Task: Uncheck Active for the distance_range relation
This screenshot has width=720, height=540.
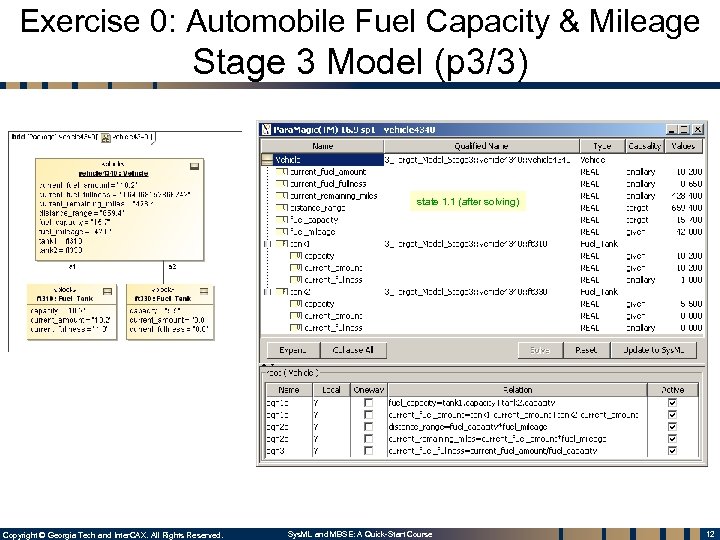Action: click(672, 427)
